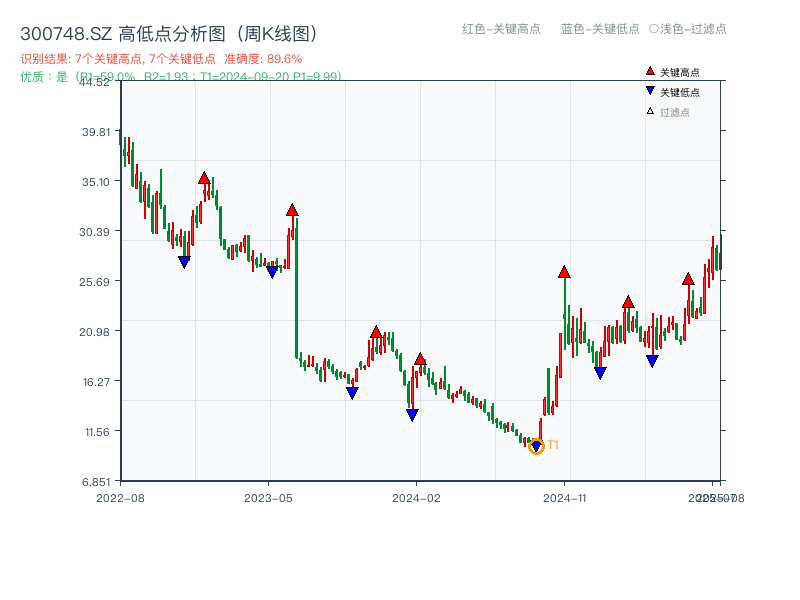
Task: Select the first blue key-low triangle in late 2022
Action: point(184,262)
